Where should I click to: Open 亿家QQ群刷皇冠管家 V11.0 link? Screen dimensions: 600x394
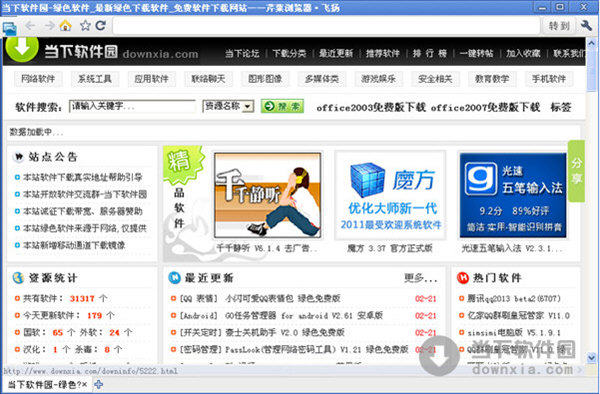[x=518, y=316]
